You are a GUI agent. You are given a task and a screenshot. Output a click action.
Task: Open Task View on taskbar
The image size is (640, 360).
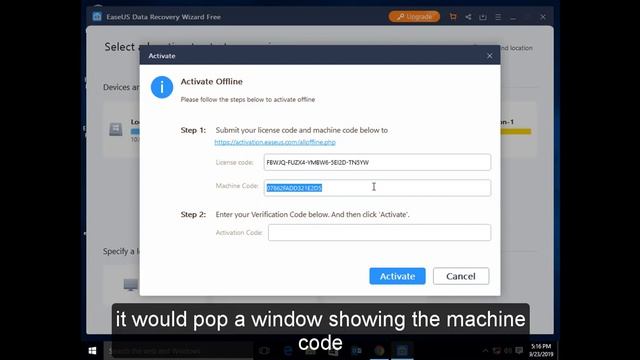(x=264, y=351)
